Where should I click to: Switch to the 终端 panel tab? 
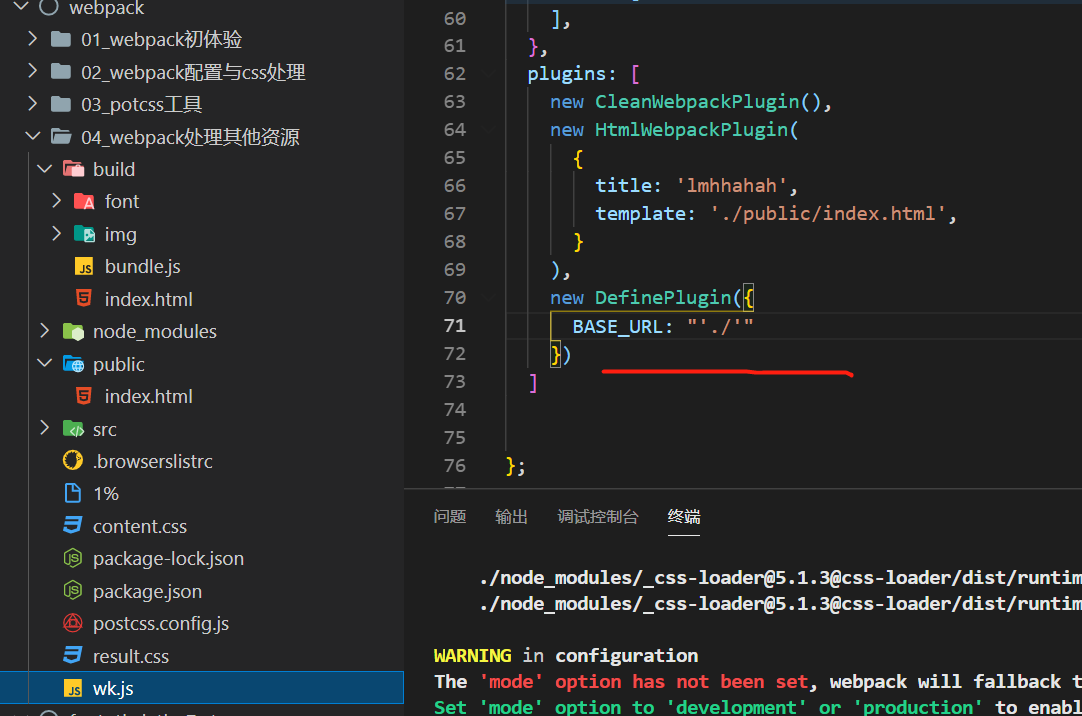click(x=684, y=516)
